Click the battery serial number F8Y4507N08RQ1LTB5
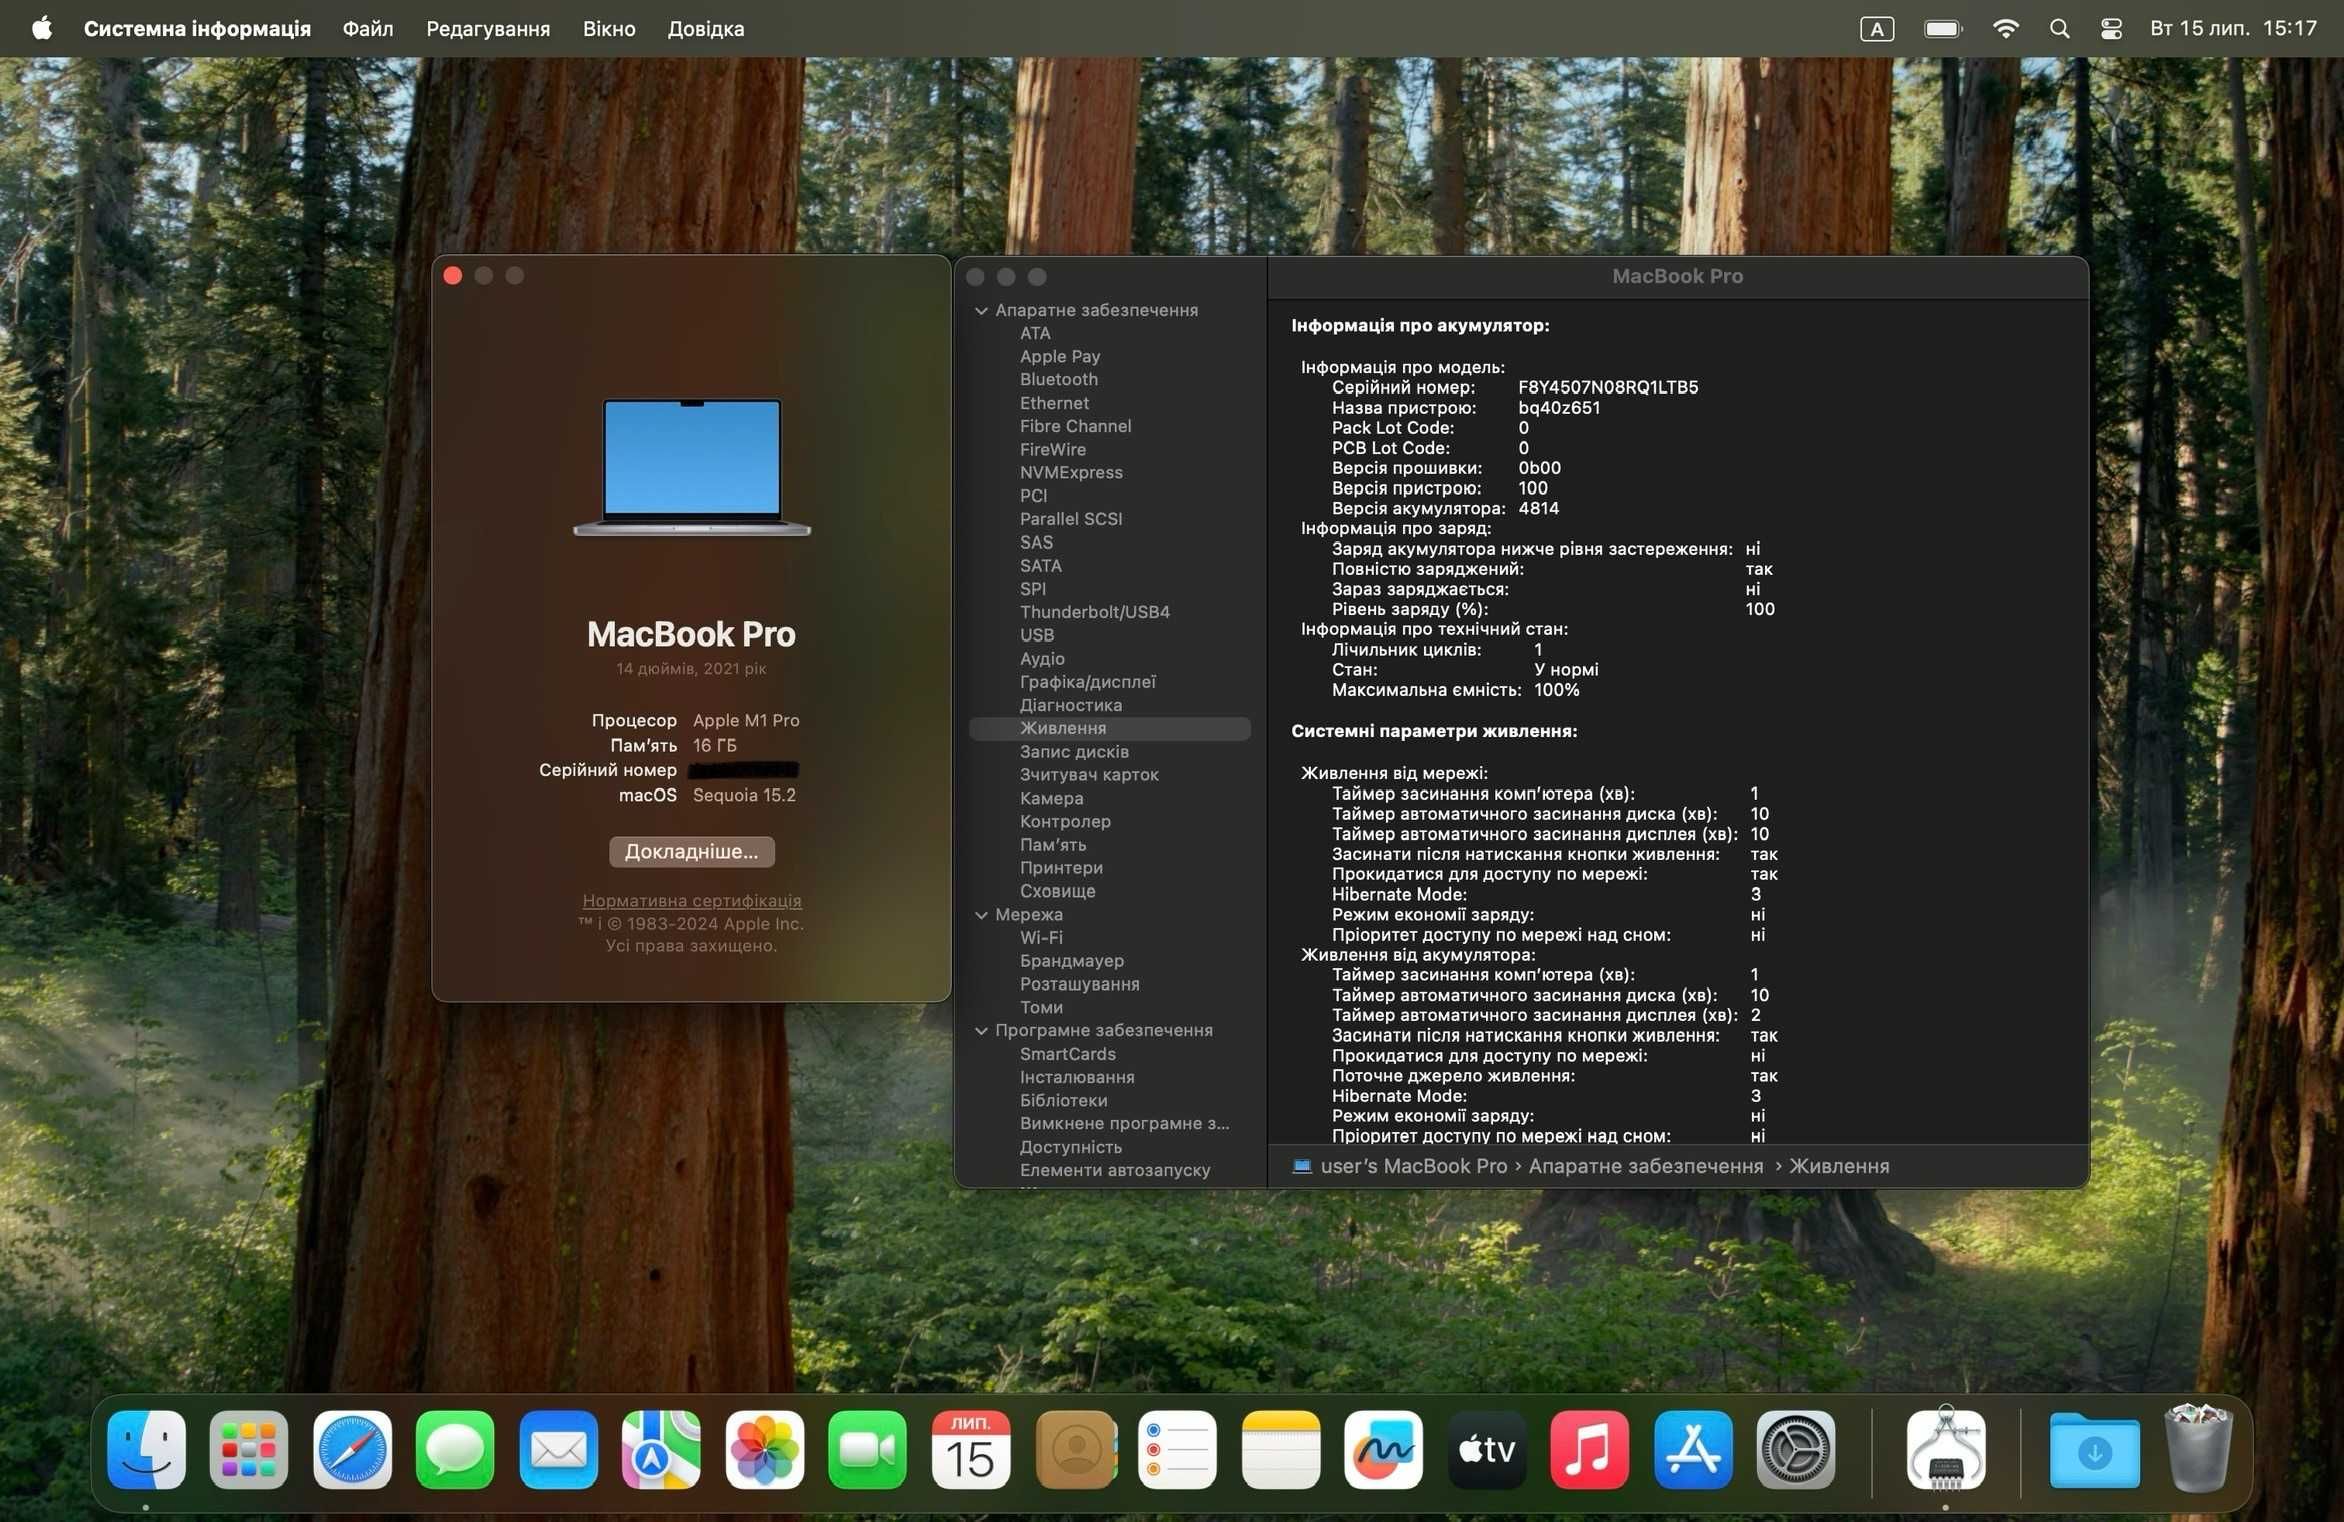2344x1522 pixels. click(1608, 388)
